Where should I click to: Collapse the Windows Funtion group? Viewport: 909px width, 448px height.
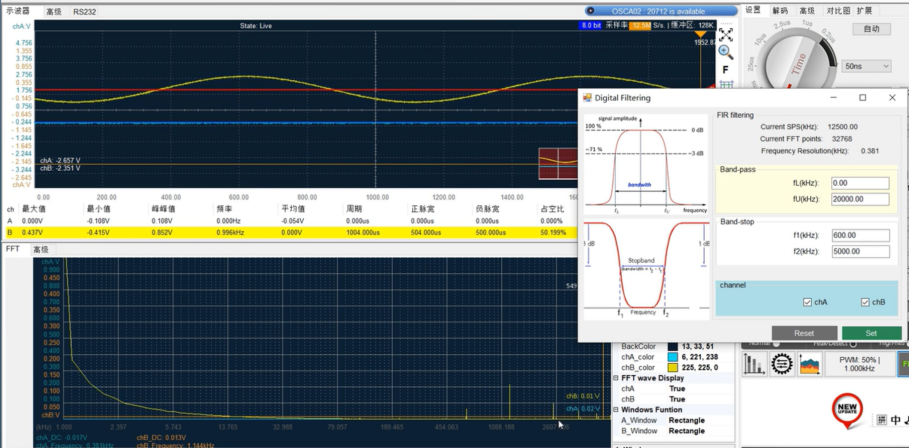pos(616,409)
